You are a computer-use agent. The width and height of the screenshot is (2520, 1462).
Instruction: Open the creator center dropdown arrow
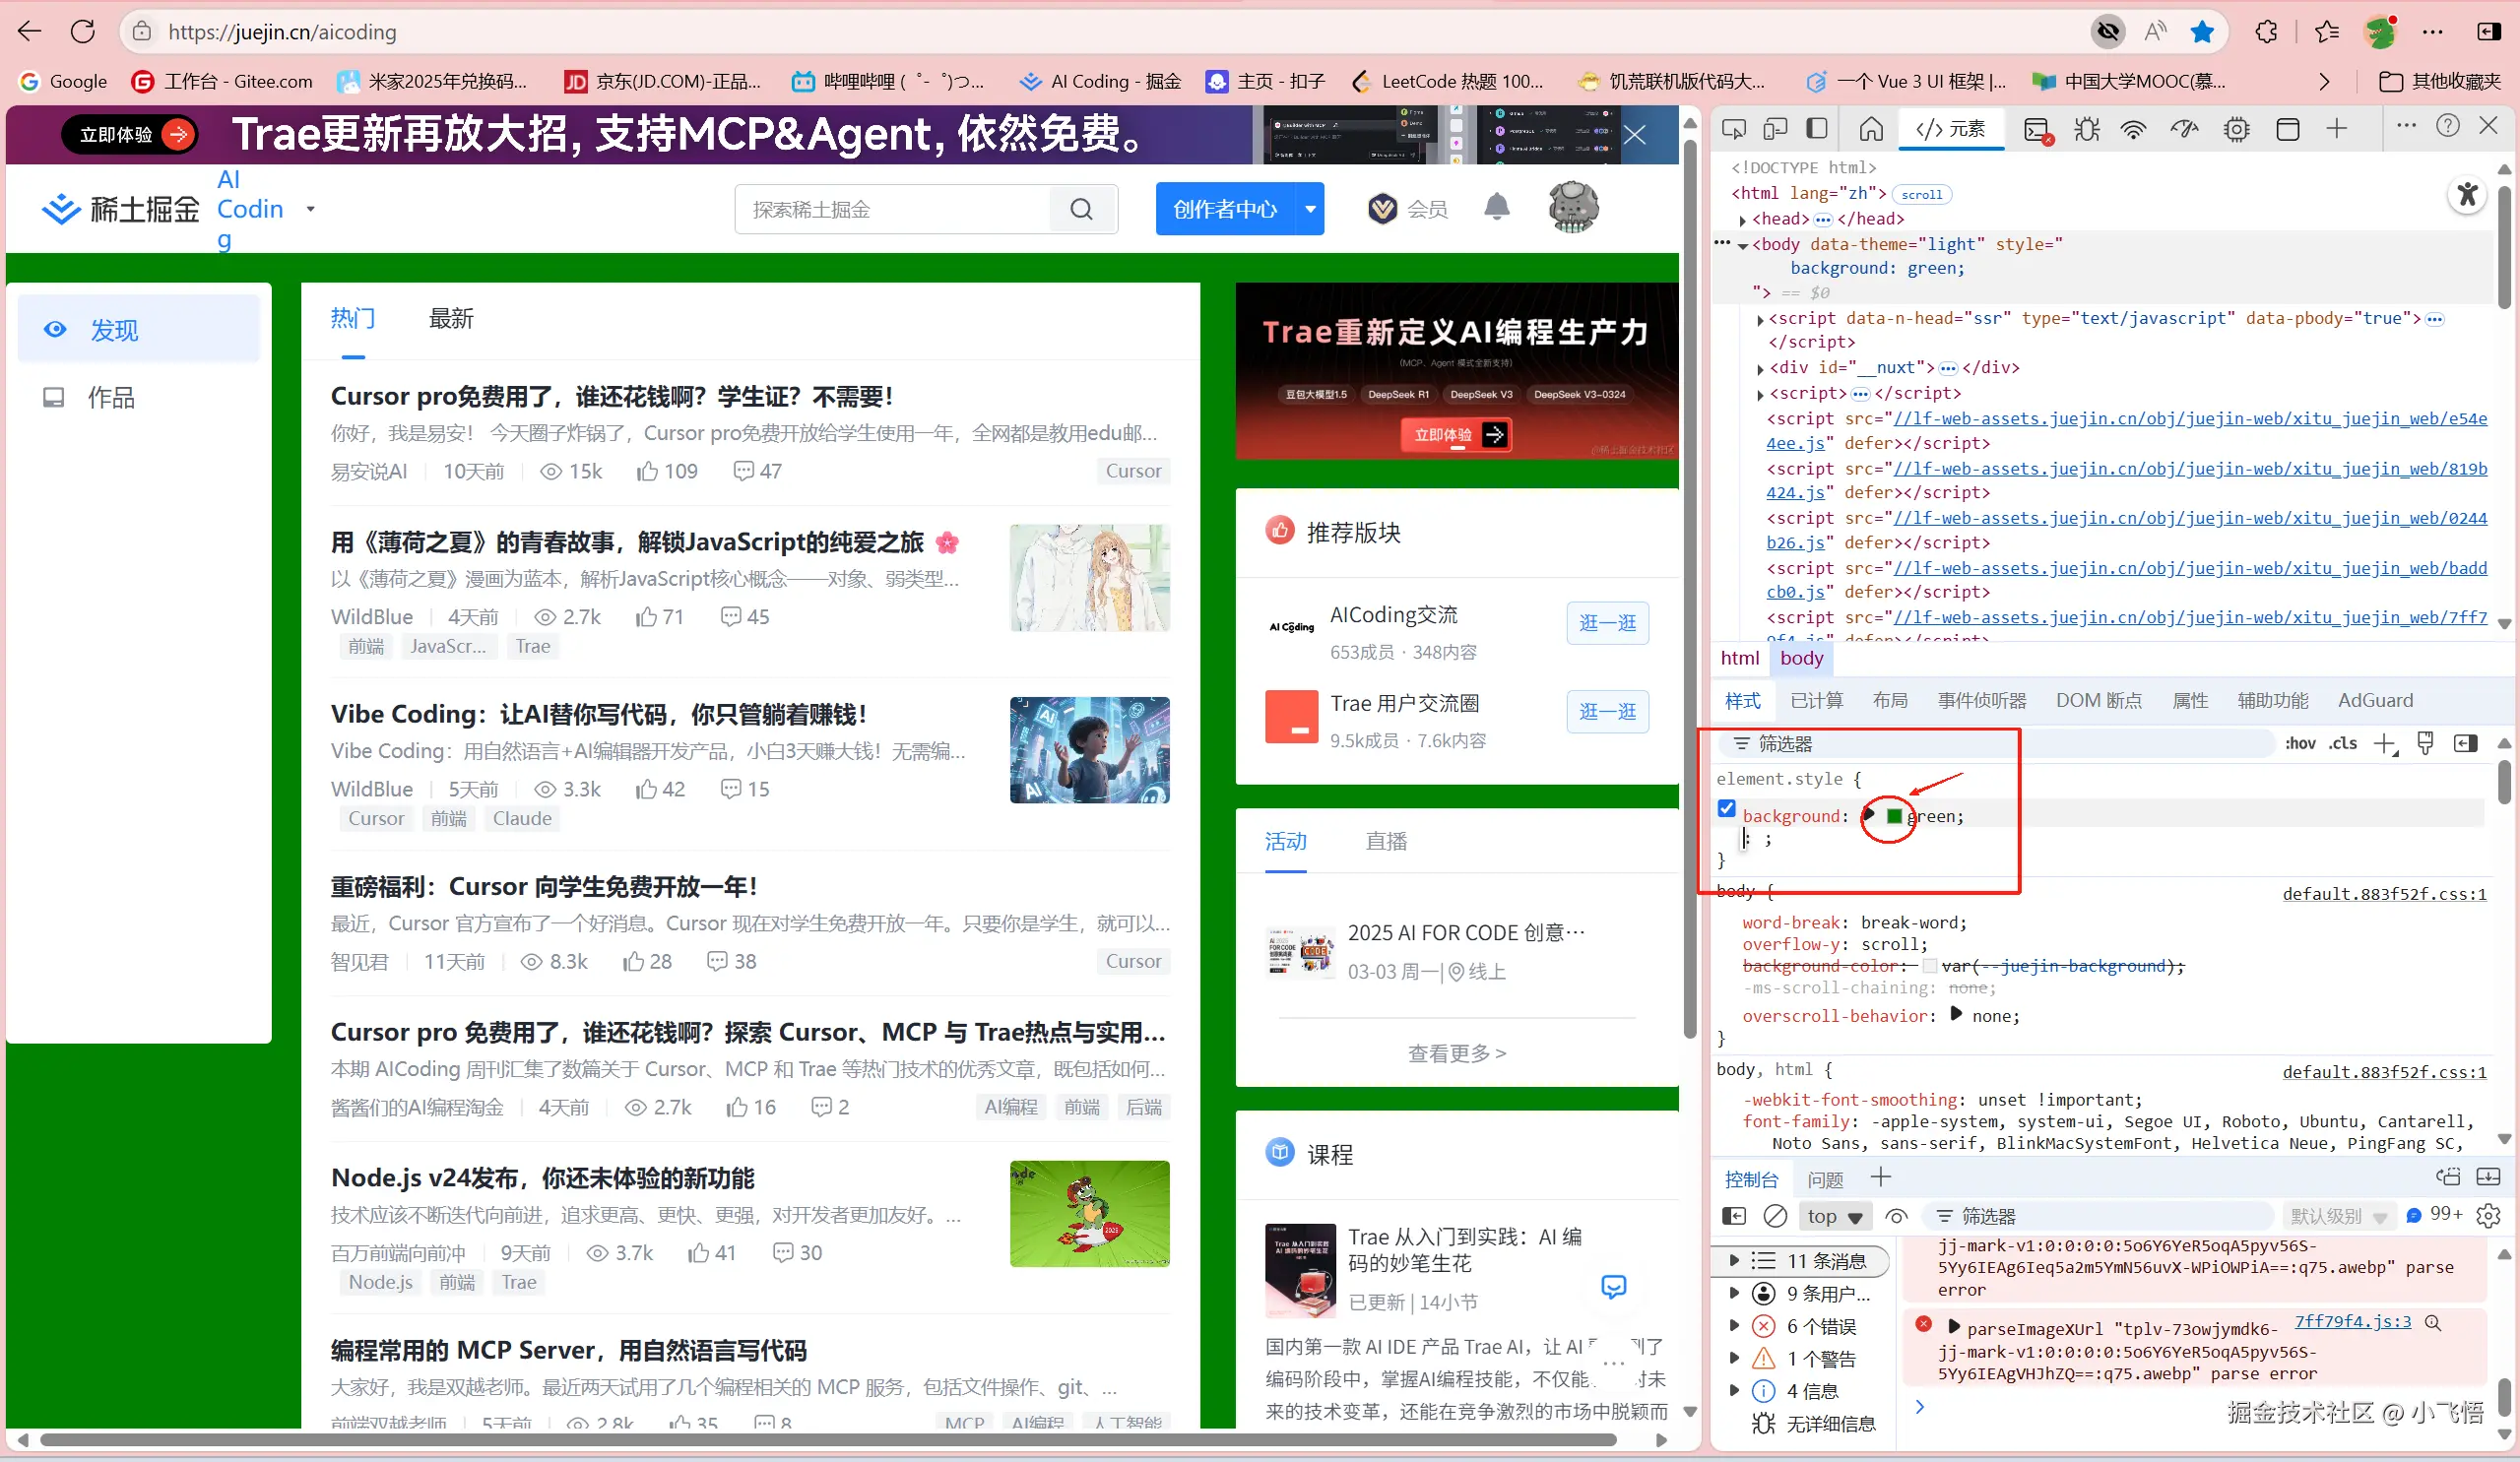point(1310,209)
